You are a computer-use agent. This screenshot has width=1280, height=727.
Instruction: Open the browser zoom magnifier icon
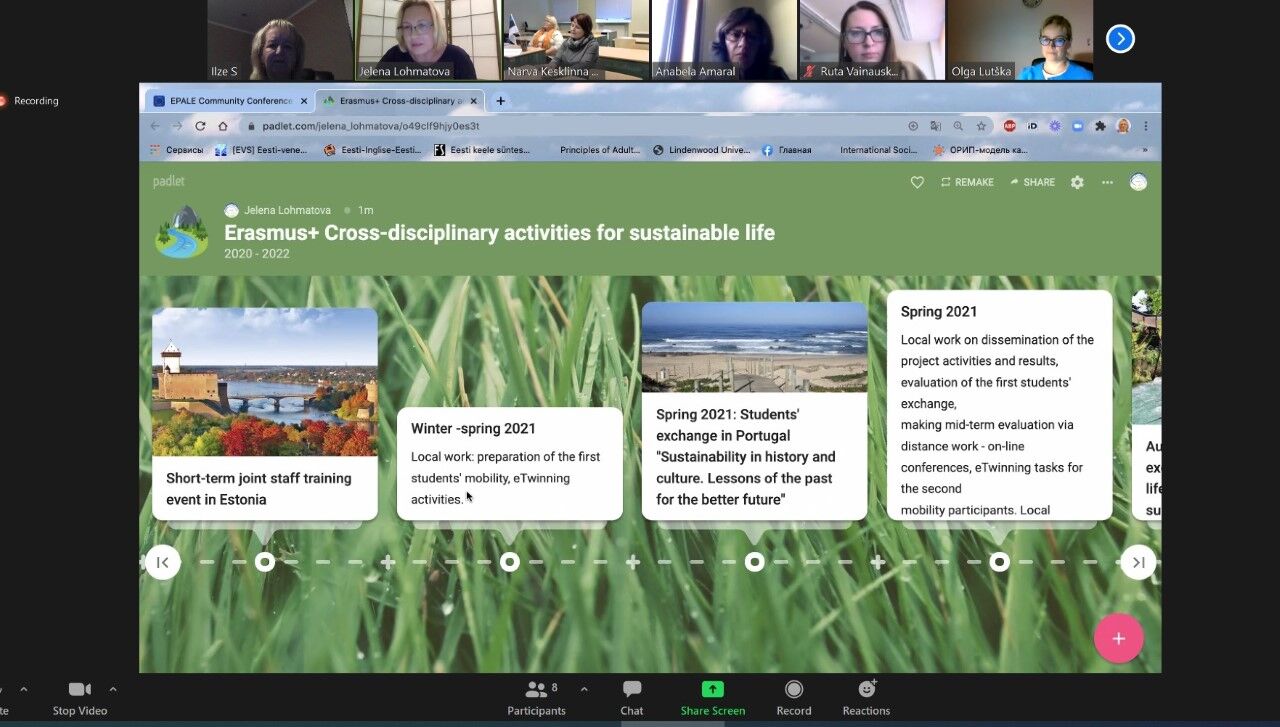(x=958, y=126)
